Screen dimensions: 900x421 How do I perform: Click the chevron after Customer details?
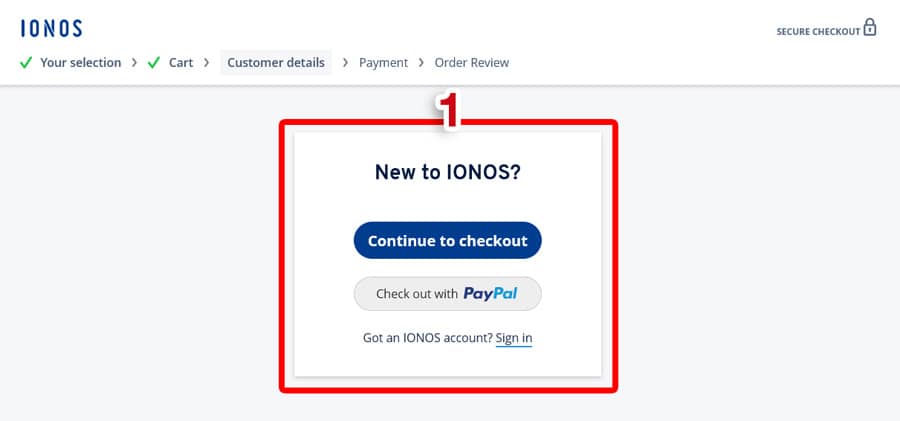[345, 63]
